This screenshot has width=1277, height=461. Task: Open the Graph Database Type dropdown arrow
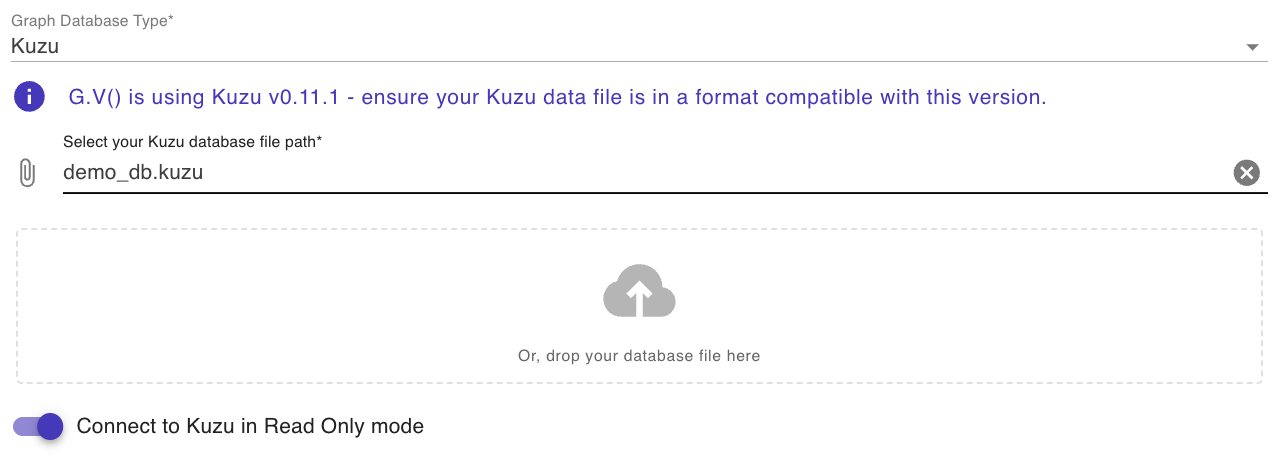pos(1251,47)
